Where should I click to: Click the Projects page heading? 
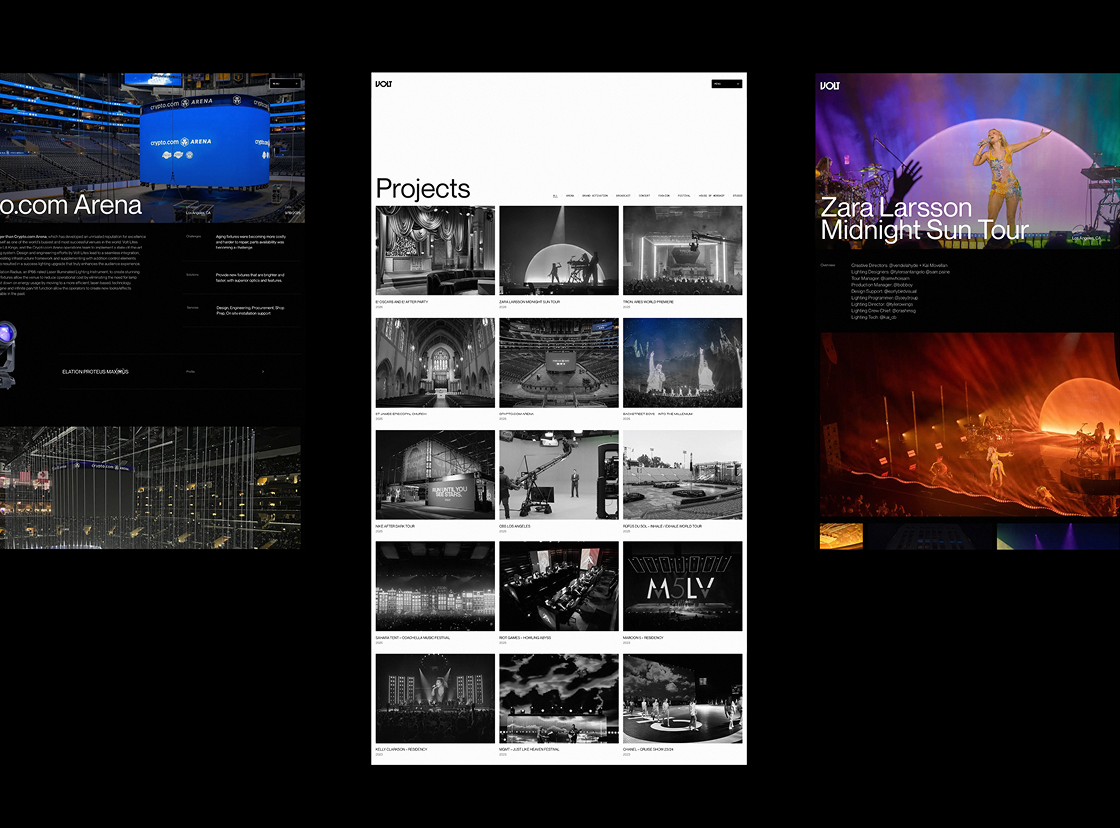pyautogui.click(x=423, y=189)
